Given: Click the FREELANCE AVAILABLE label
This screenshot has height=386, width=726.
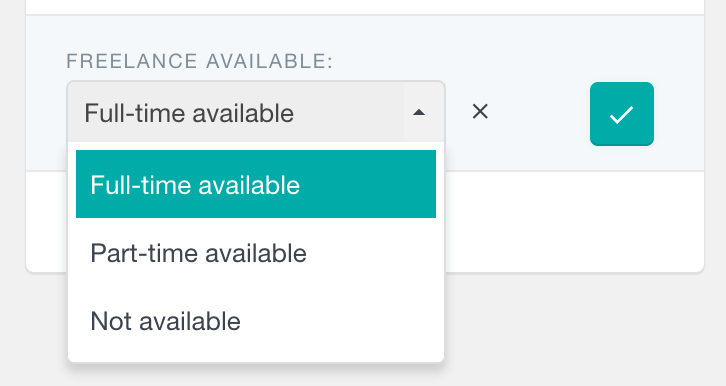Looking at the screenshot, I should tap(200, 61).
